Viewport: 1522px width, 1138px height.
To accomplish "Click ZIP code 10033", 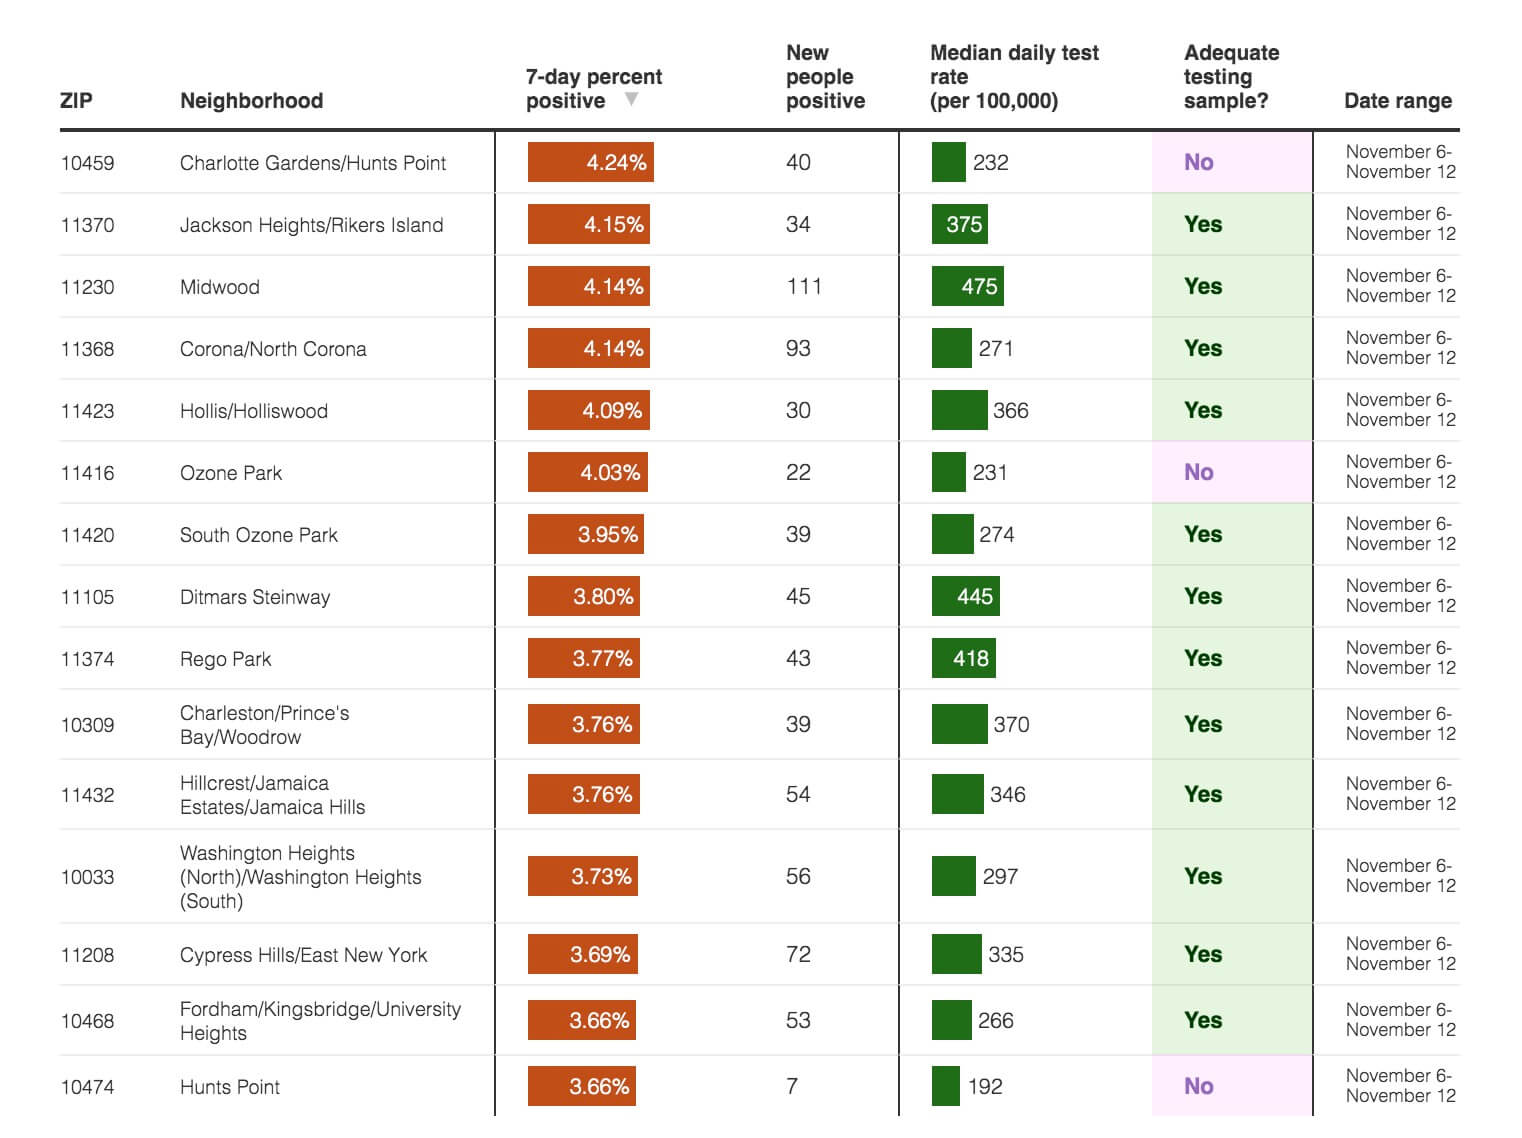I will [88, 877].
